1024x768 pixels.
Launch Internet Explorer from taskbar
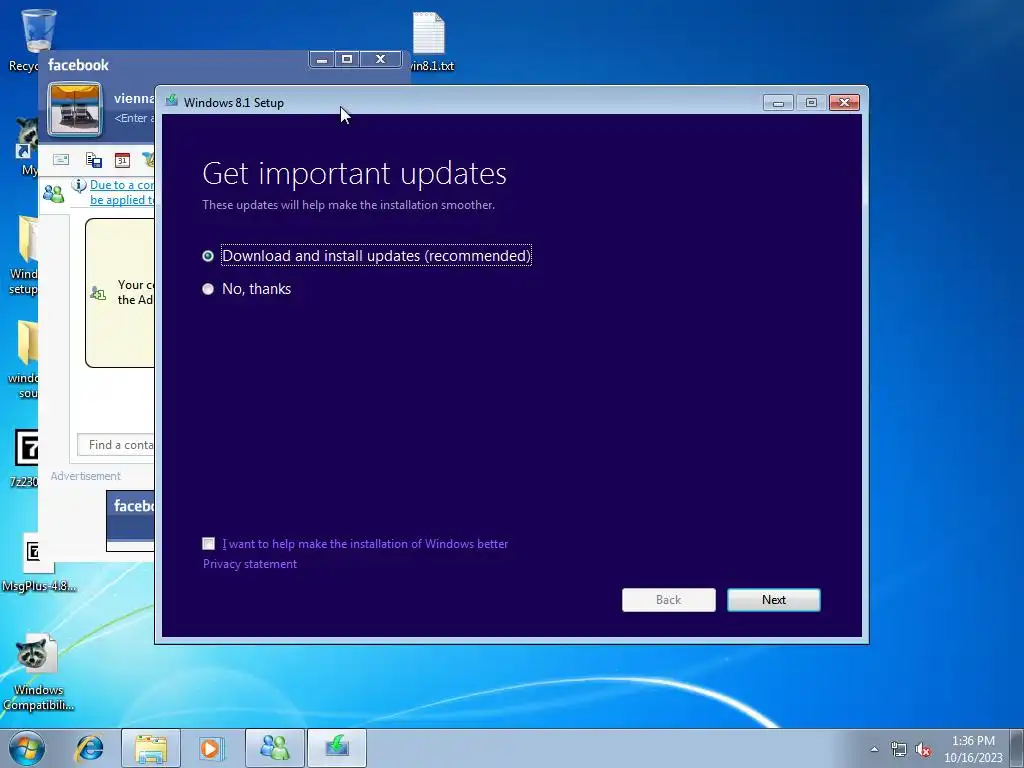[x=89, y=748]
